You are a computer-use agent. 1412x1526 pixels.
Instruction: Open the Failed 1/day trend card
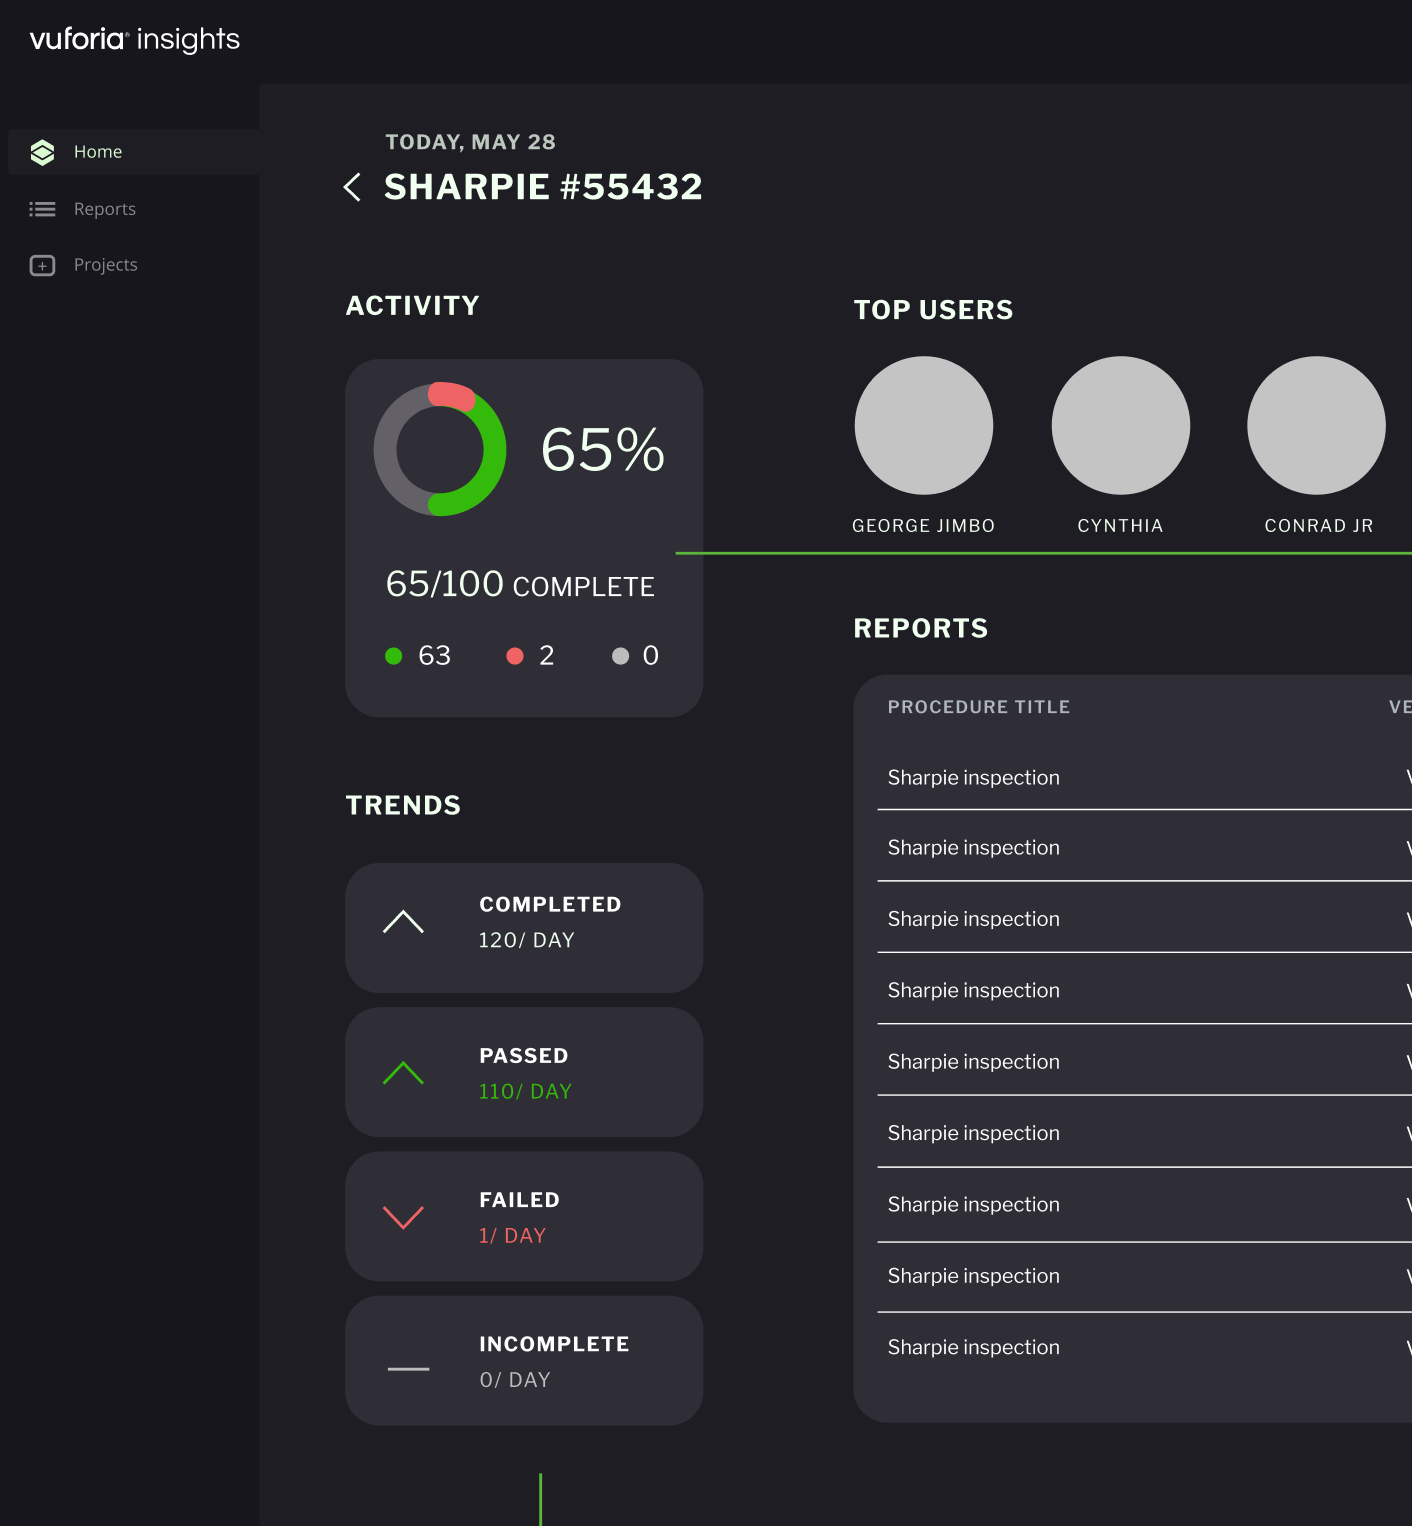coord(524,1216)
